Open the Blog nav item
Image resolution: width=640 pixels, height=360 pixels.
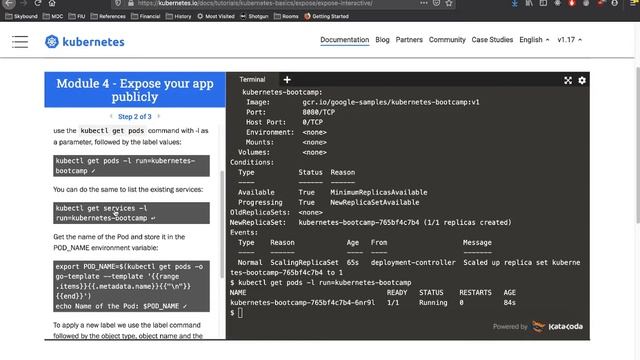[x=382, y=40]
